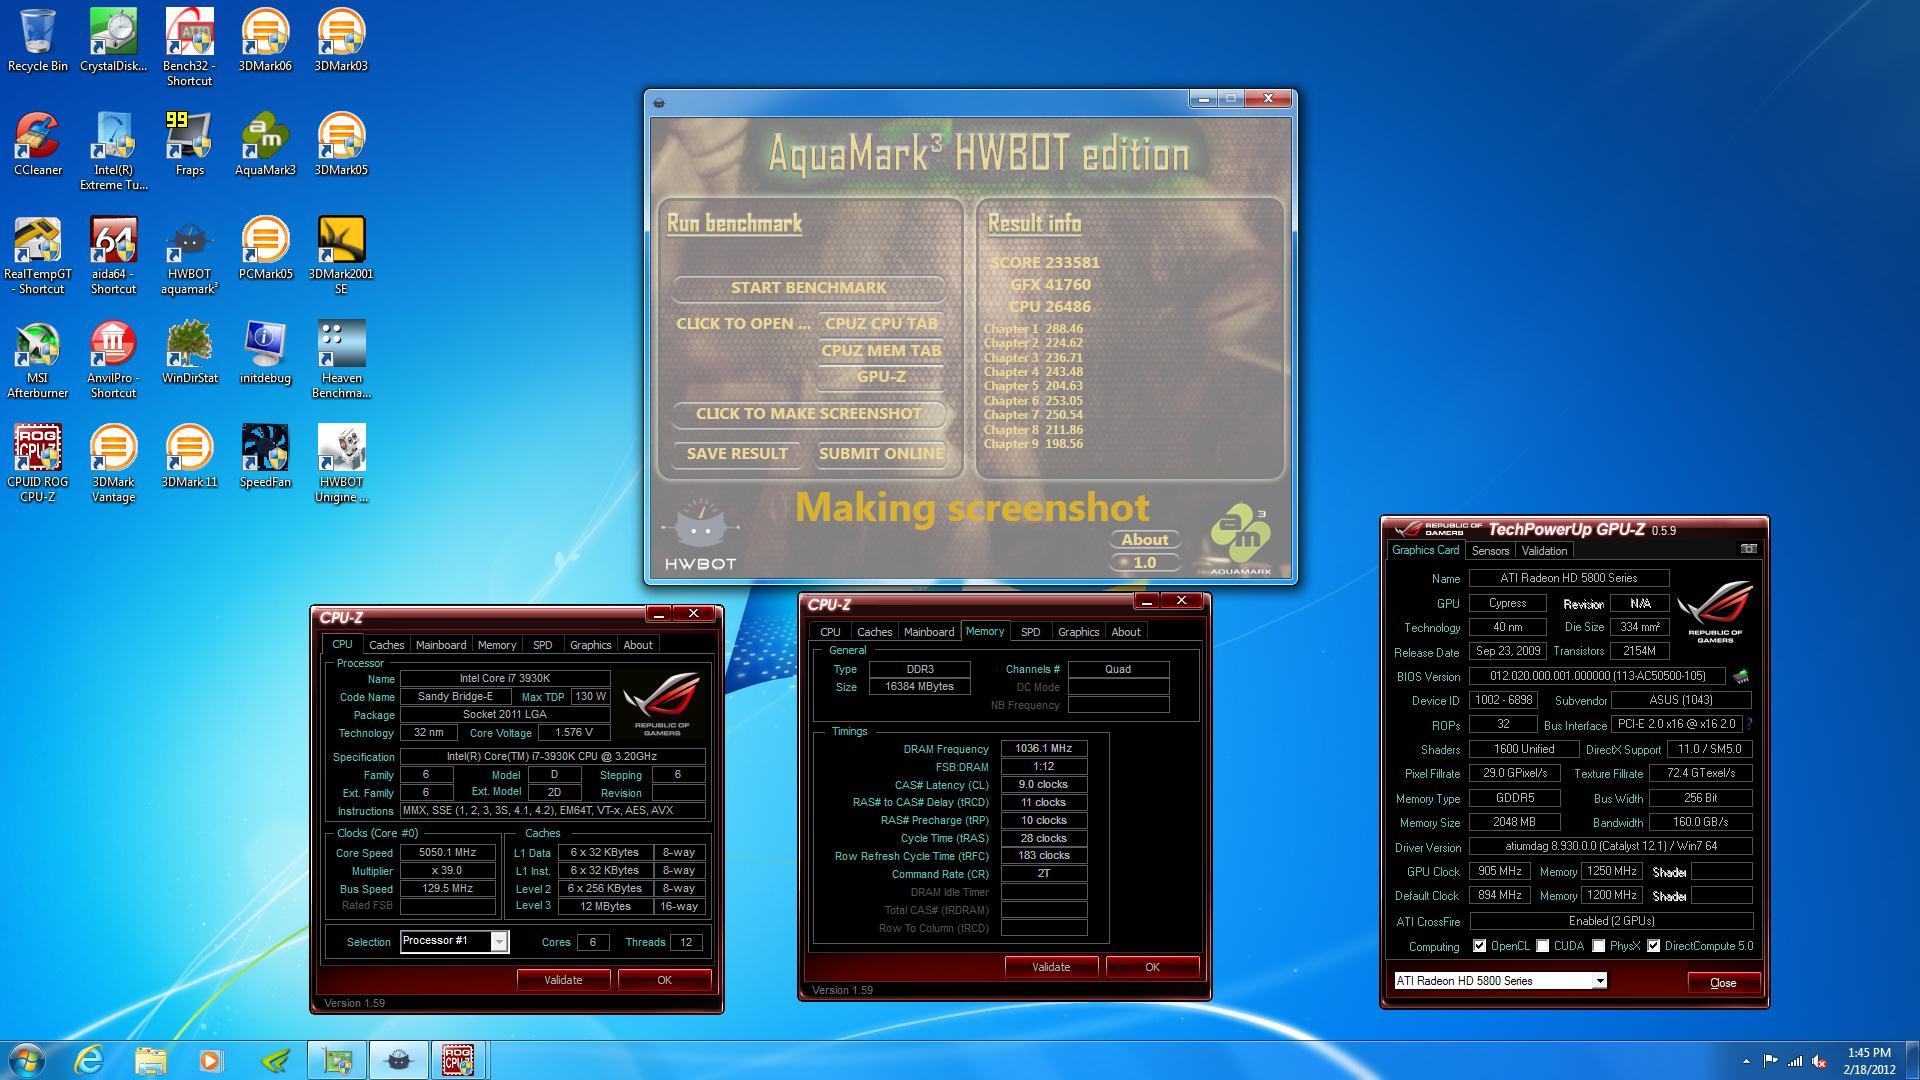Screen dimensions: 1920x1080
Task: Open aida64 shortcut icon
Action: point(113,255)
